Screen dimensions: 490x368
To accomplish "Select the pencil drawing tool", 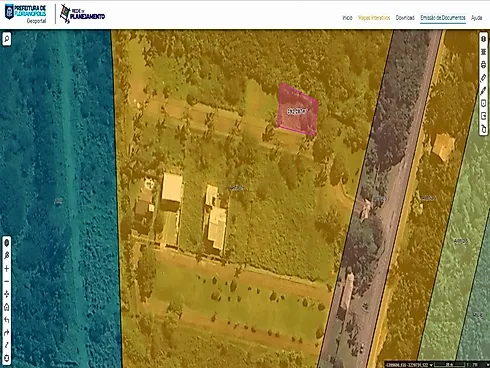I will (483, 90).
